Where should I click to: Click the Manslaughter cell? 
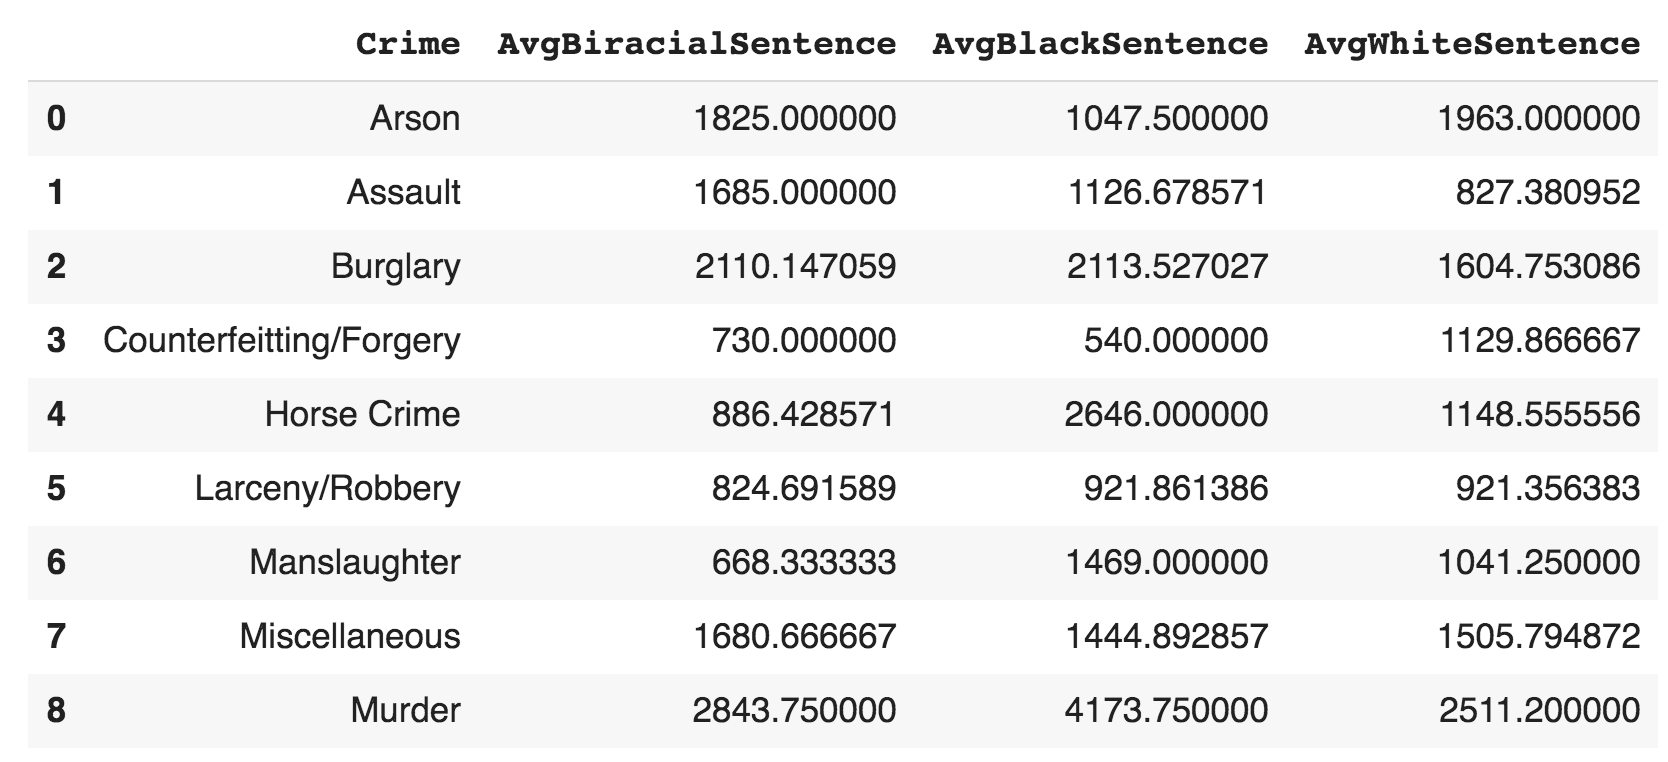pos(355,562)
